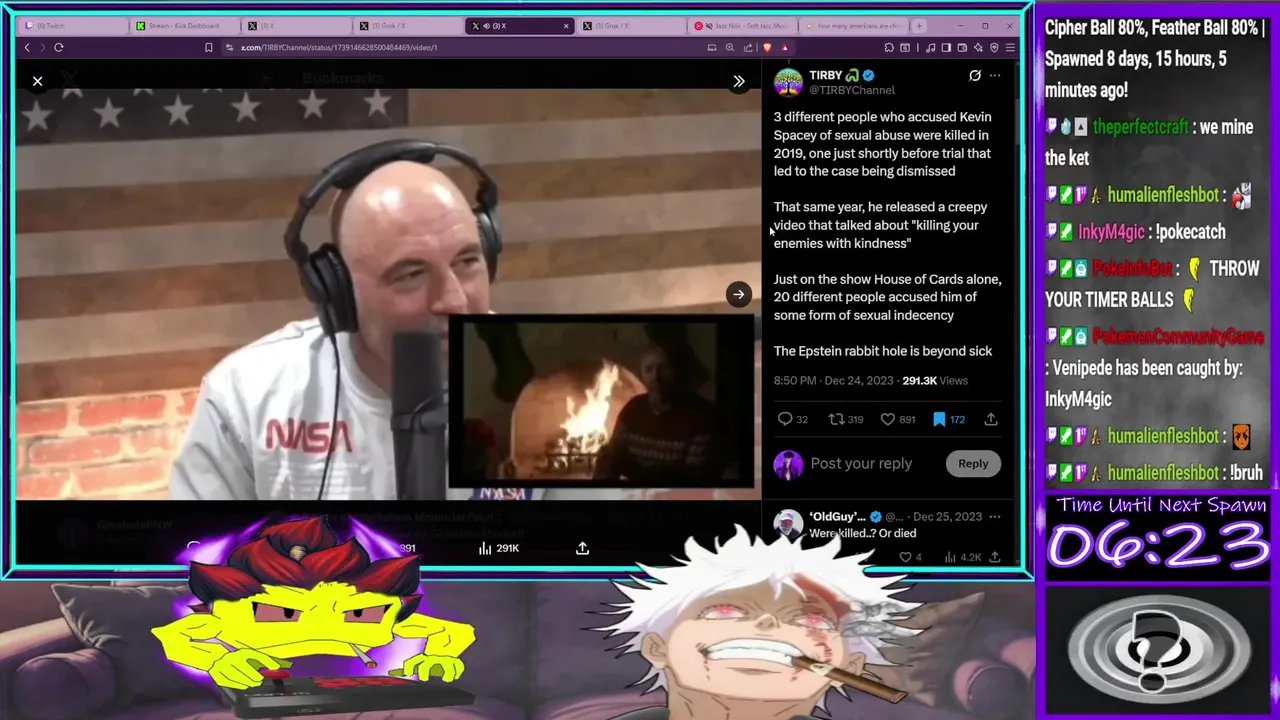1280x720 pixels.
Task: Go back in browser history
Action: [x=27, y=47]
